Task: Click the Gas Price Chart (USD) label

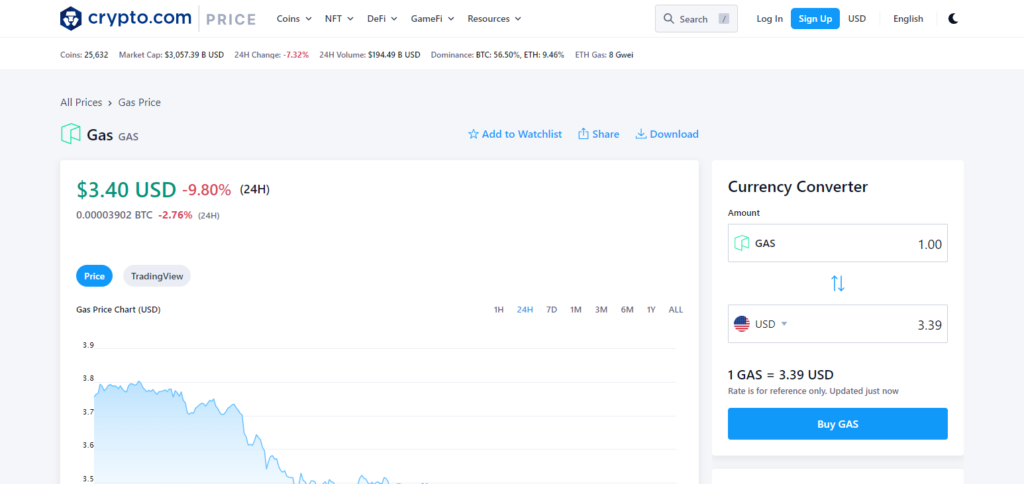Action: click(118, 310)
